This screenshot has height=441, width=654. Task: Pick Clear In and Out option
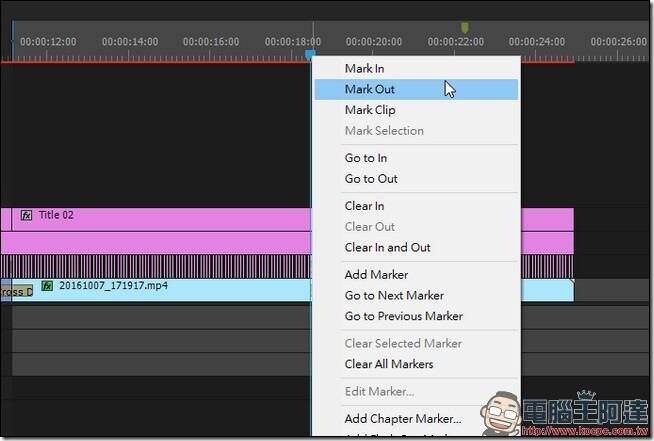click(416, 247)
